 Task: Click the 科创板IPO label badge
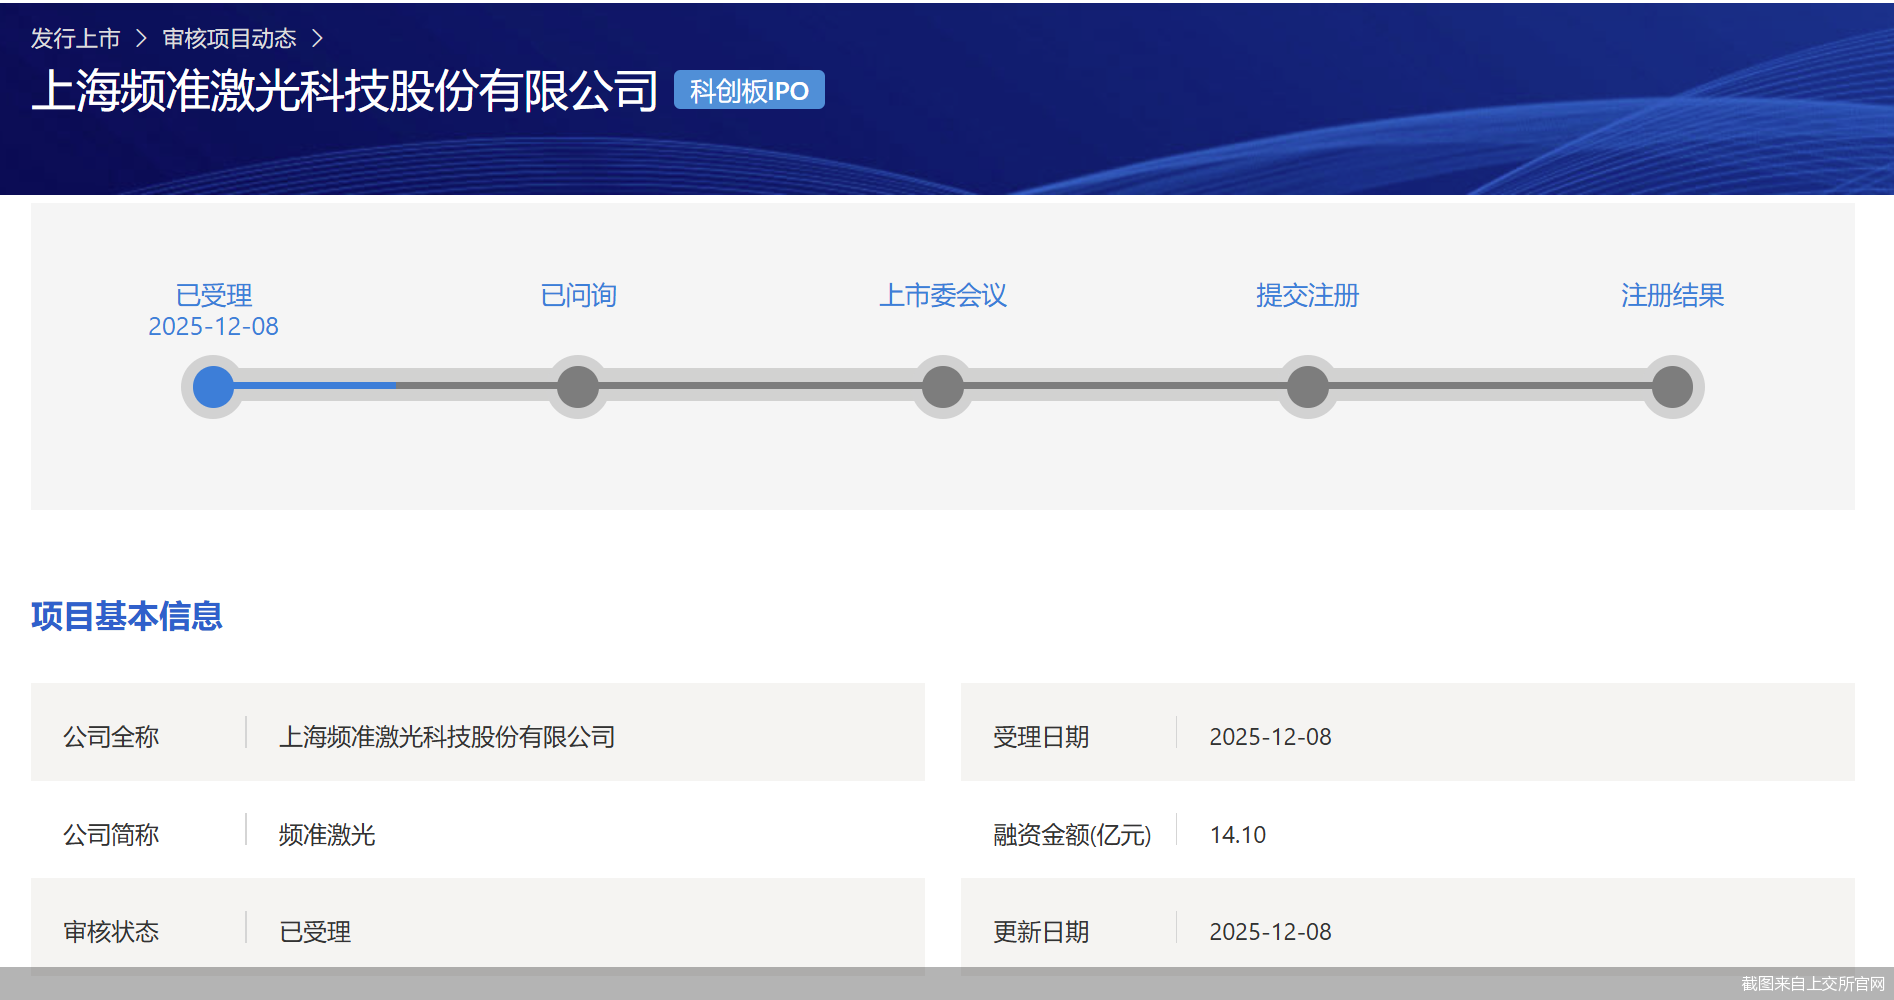[748, 90]
